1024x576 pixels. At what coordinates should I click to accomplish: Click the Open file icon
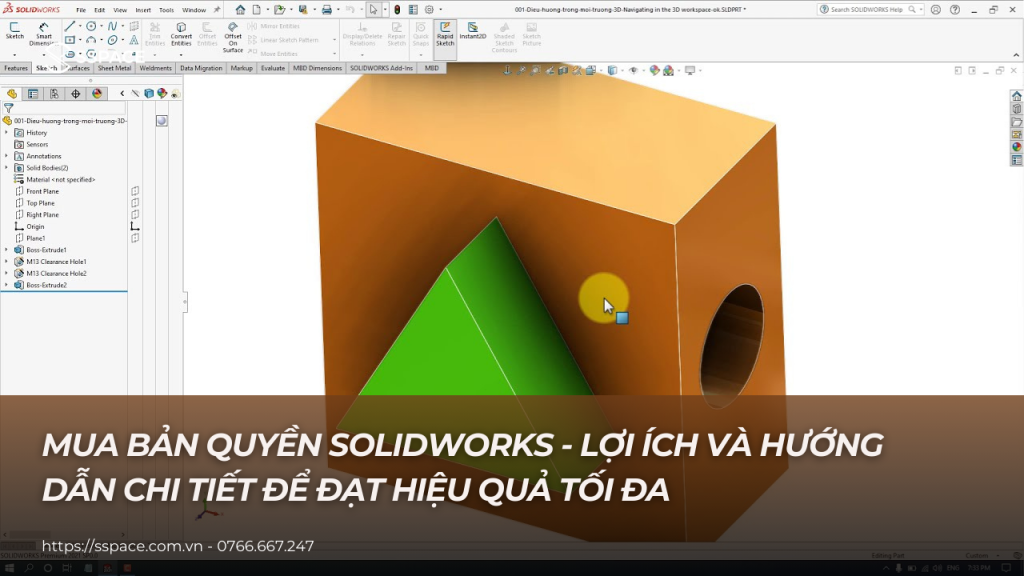click(x=279, y=10)
